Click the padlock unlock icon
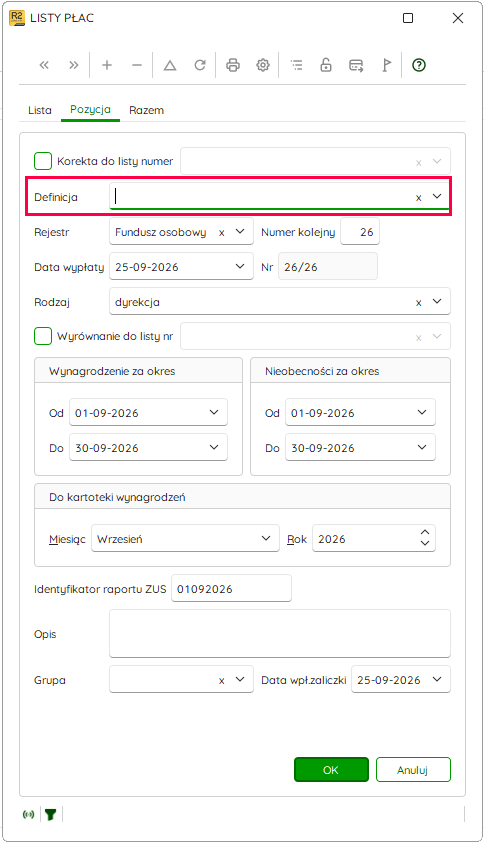 coord(326,65)
